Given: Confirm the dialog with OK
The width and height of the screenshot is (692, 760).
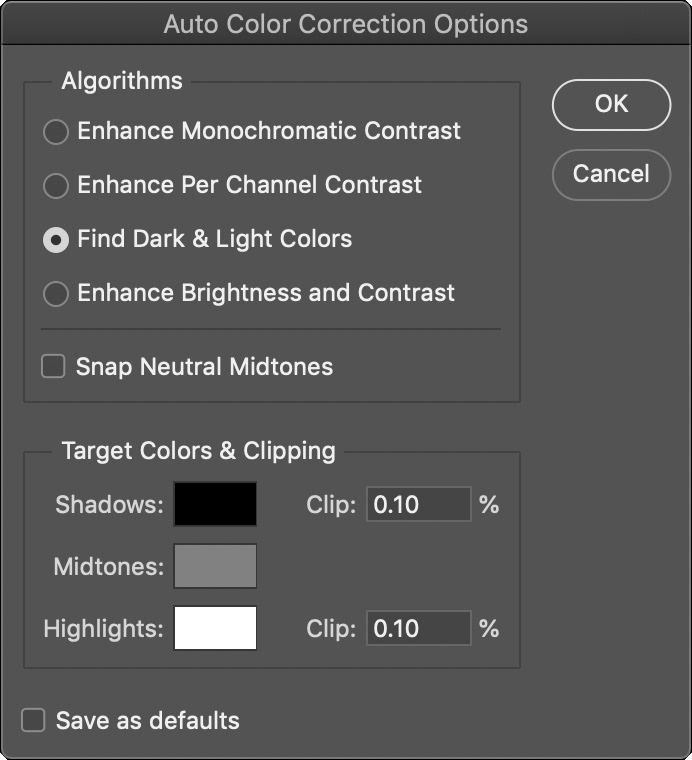Looking at the screenshot, I should (x=611, y=104).
